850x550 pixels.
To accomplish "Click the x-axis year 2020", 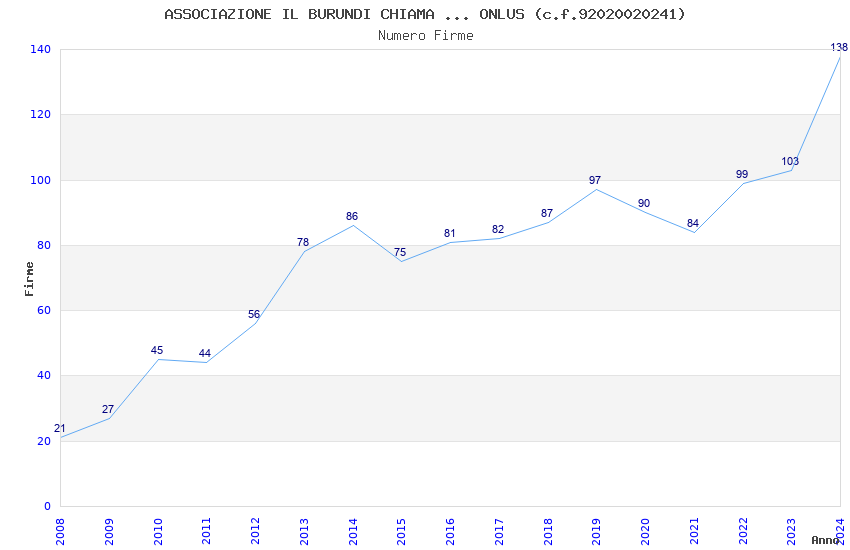I will pos(646,531).
